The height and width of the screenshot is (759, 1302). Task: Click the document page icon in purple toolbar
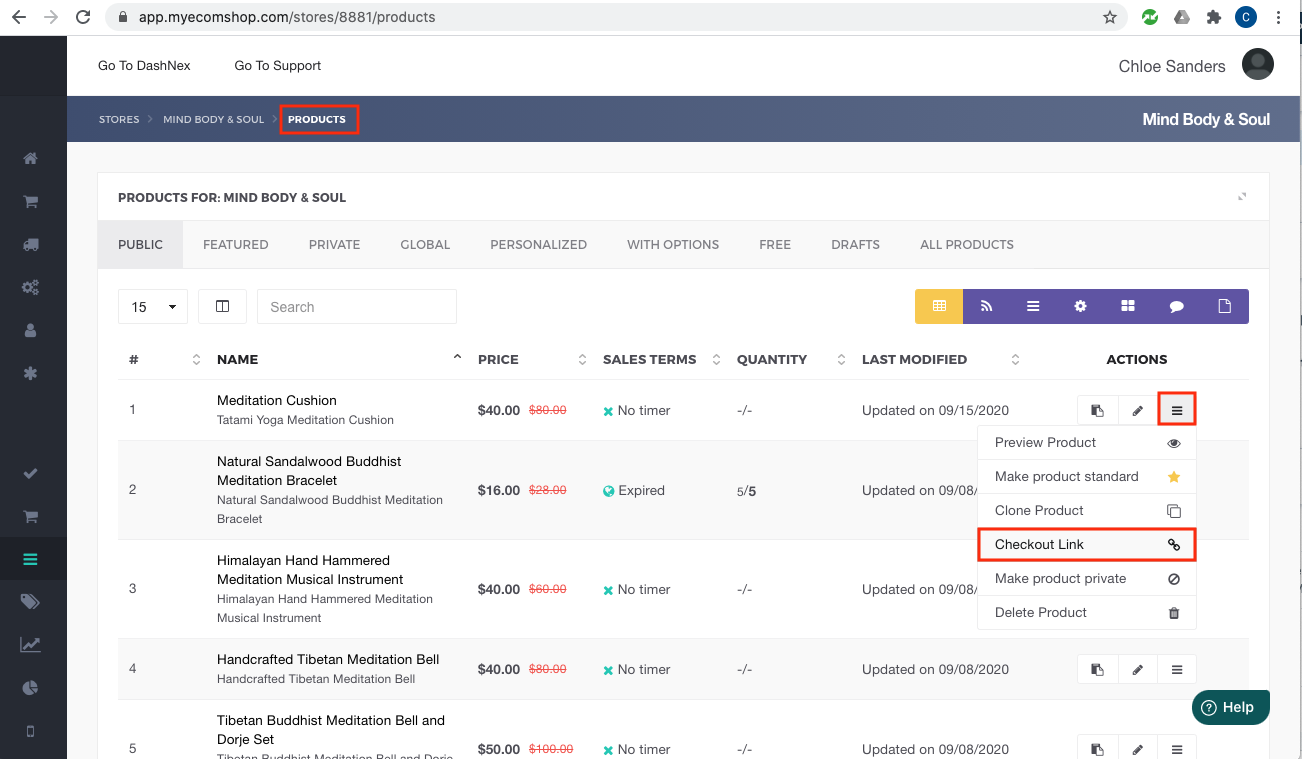pyautogui.click(x=1224, y=307)
